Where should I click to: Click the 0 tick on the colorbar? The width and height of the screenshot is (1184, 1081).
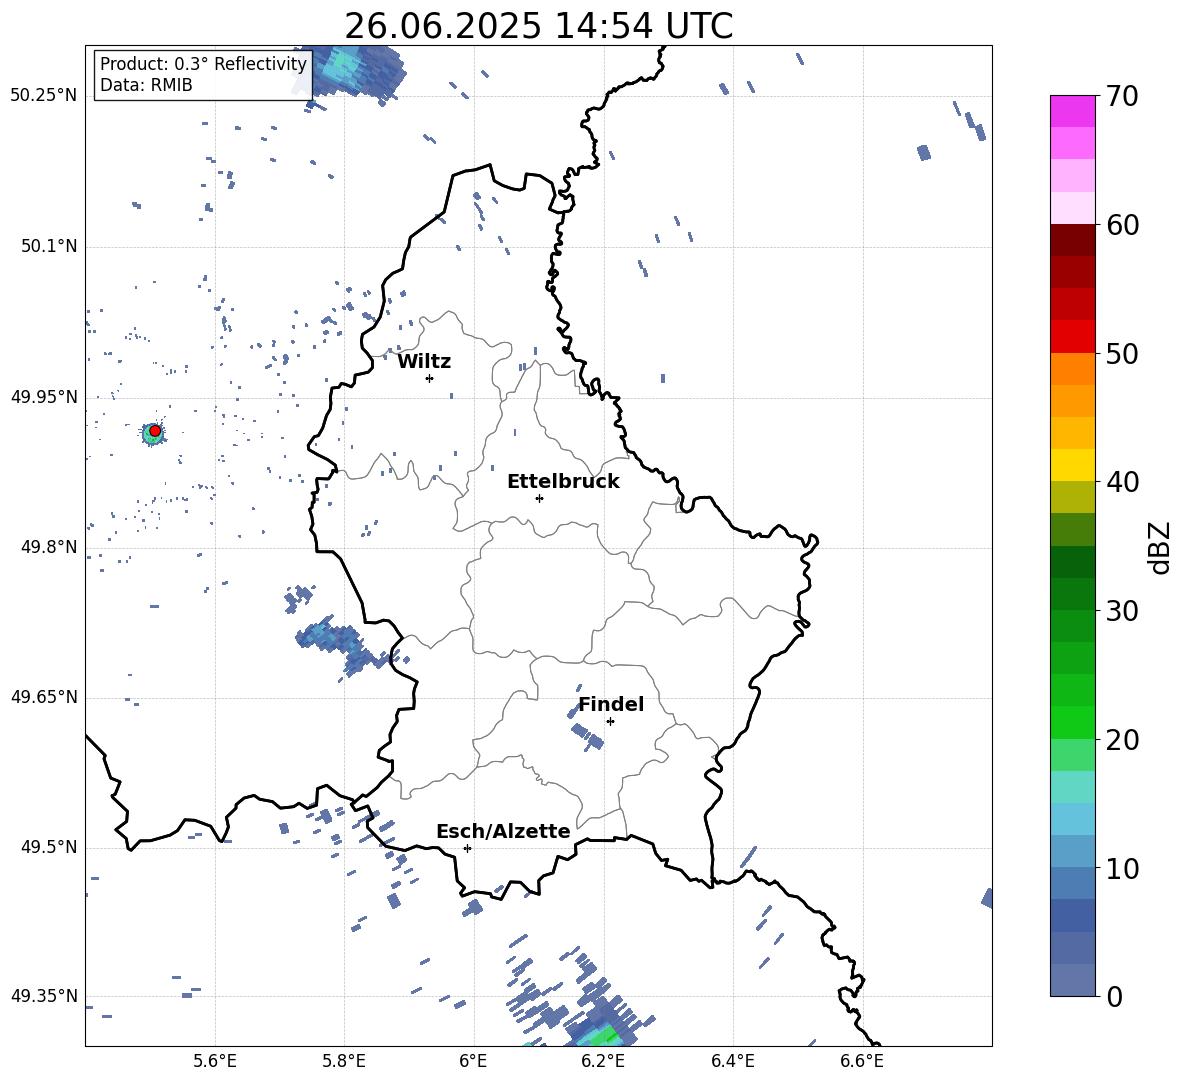click(x=1114, y=997)
